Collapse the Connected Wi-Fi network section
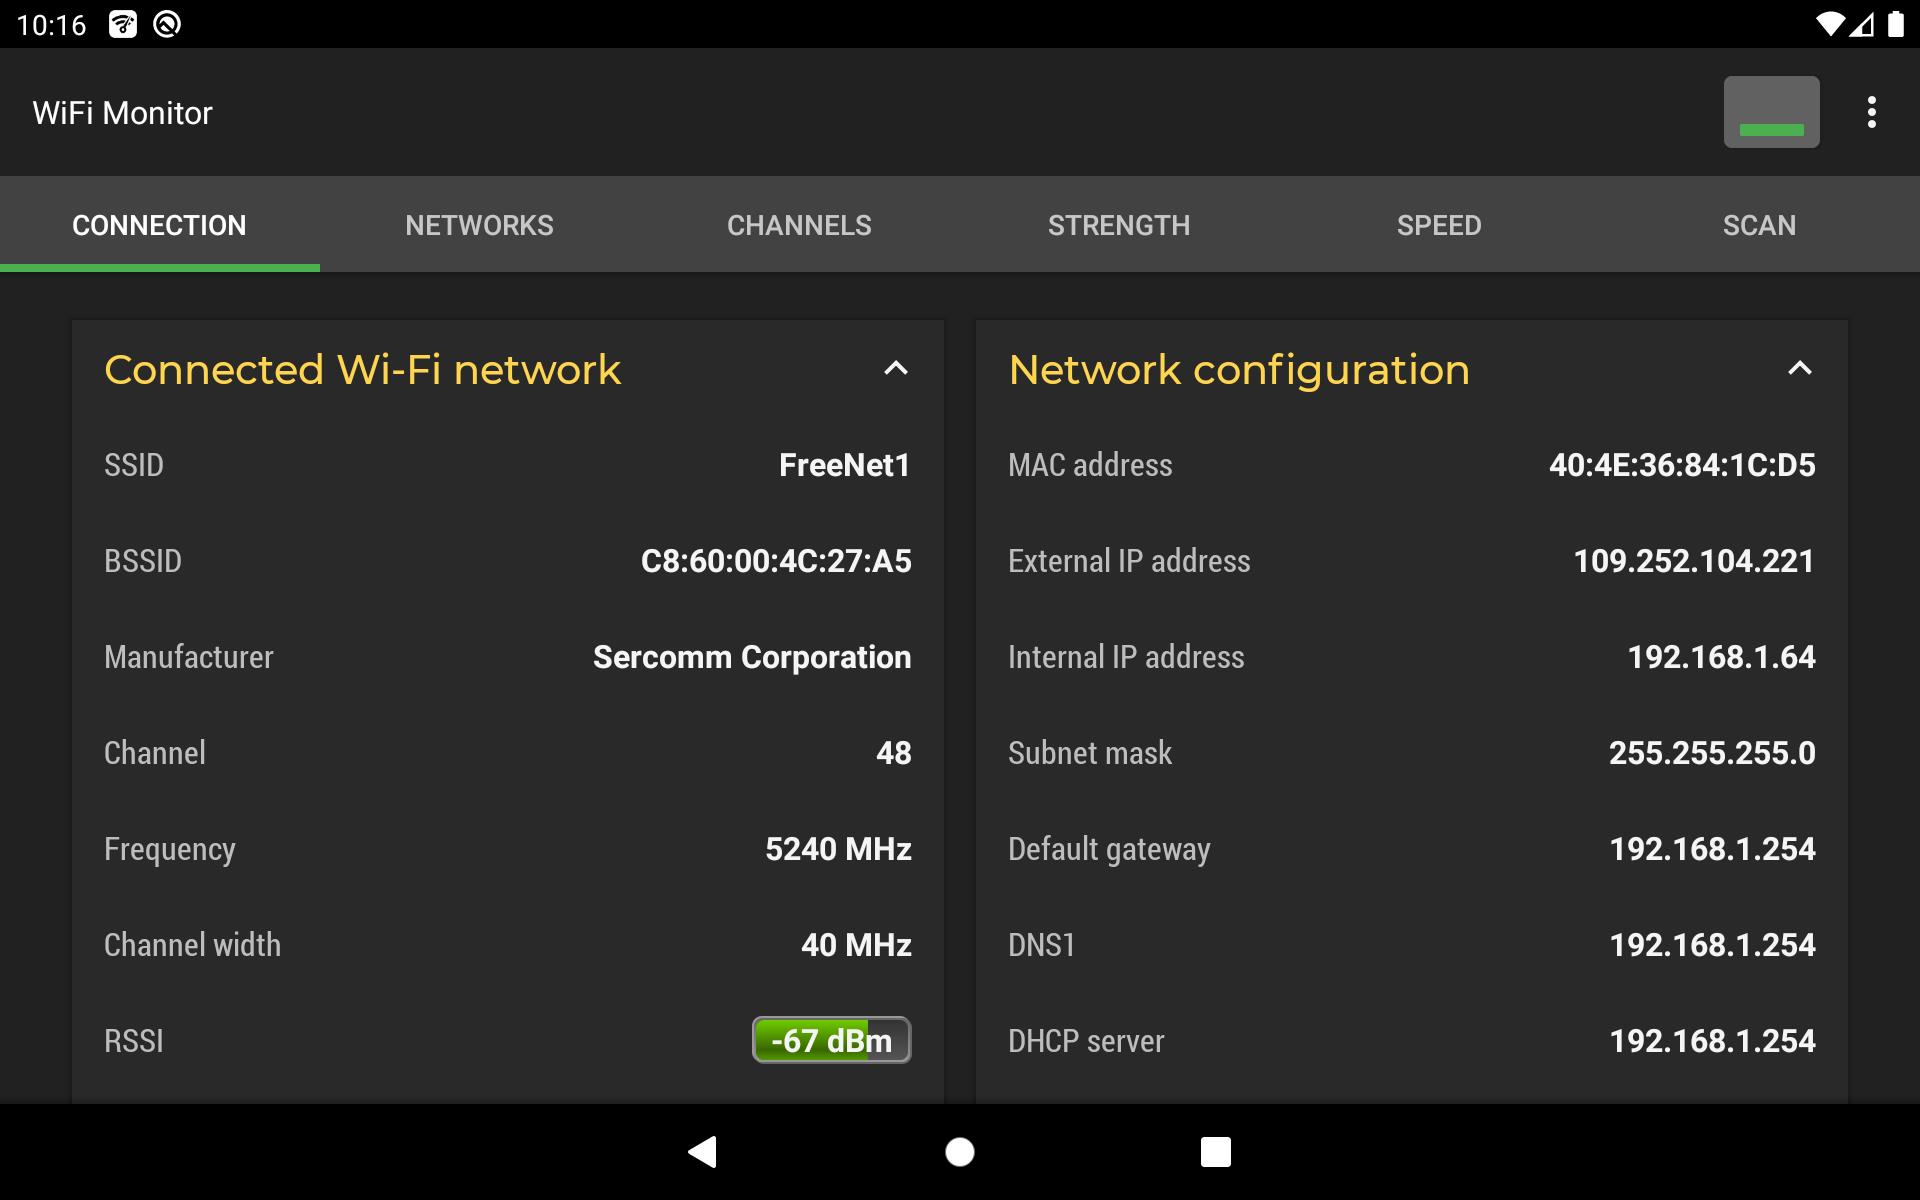Viewport: 1920px width, 1200px height. [897, 368]
